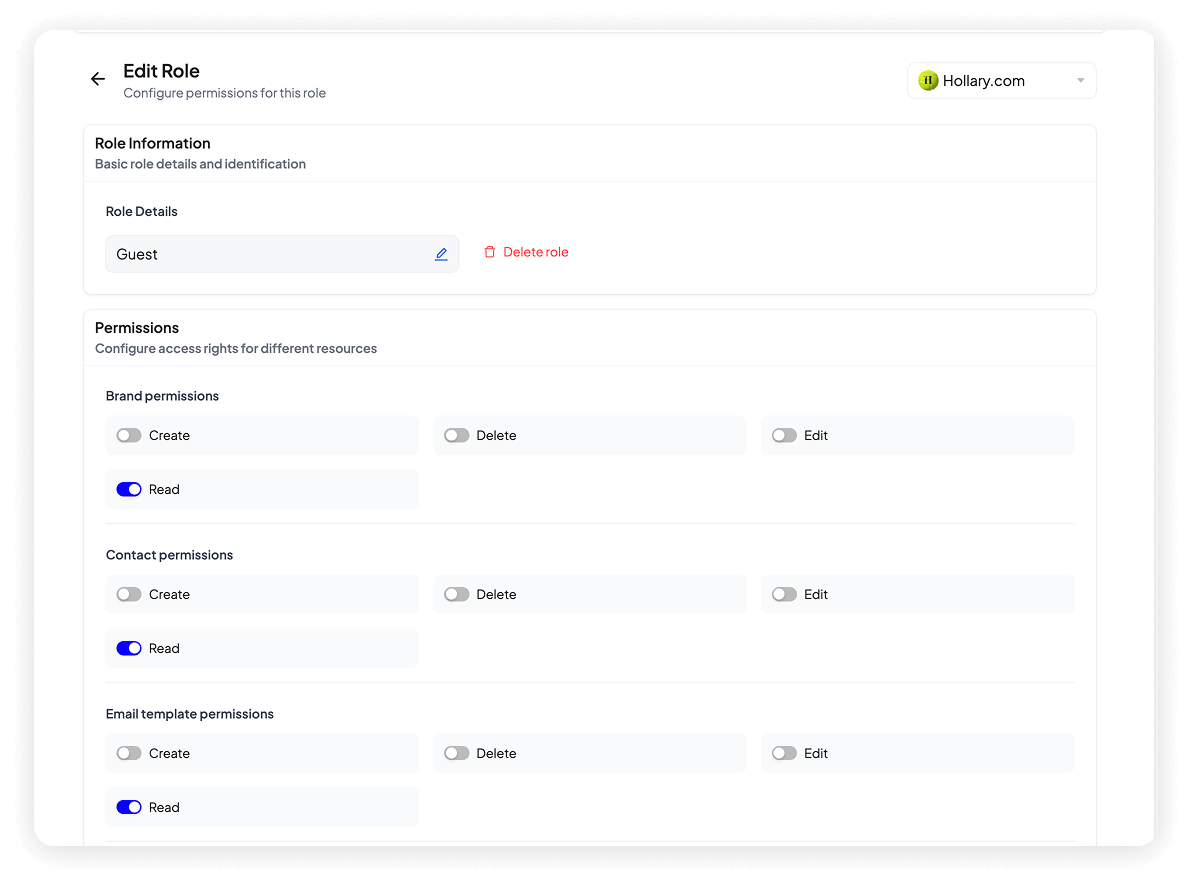Open the Hollary.com workspace dropdown

point(1000,81)
